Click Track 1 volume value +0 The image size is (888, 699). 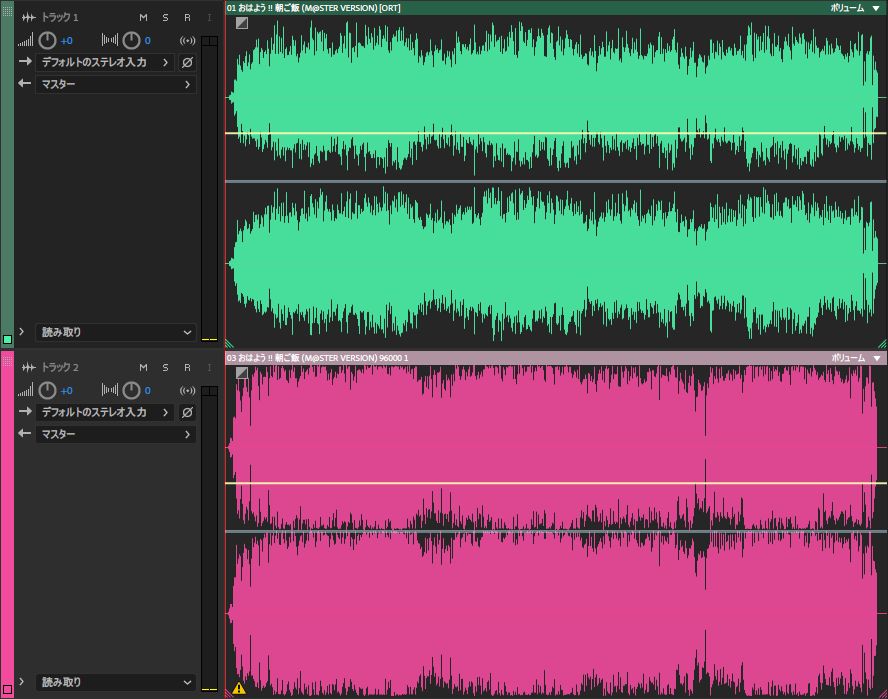click(x=66, y=41)
